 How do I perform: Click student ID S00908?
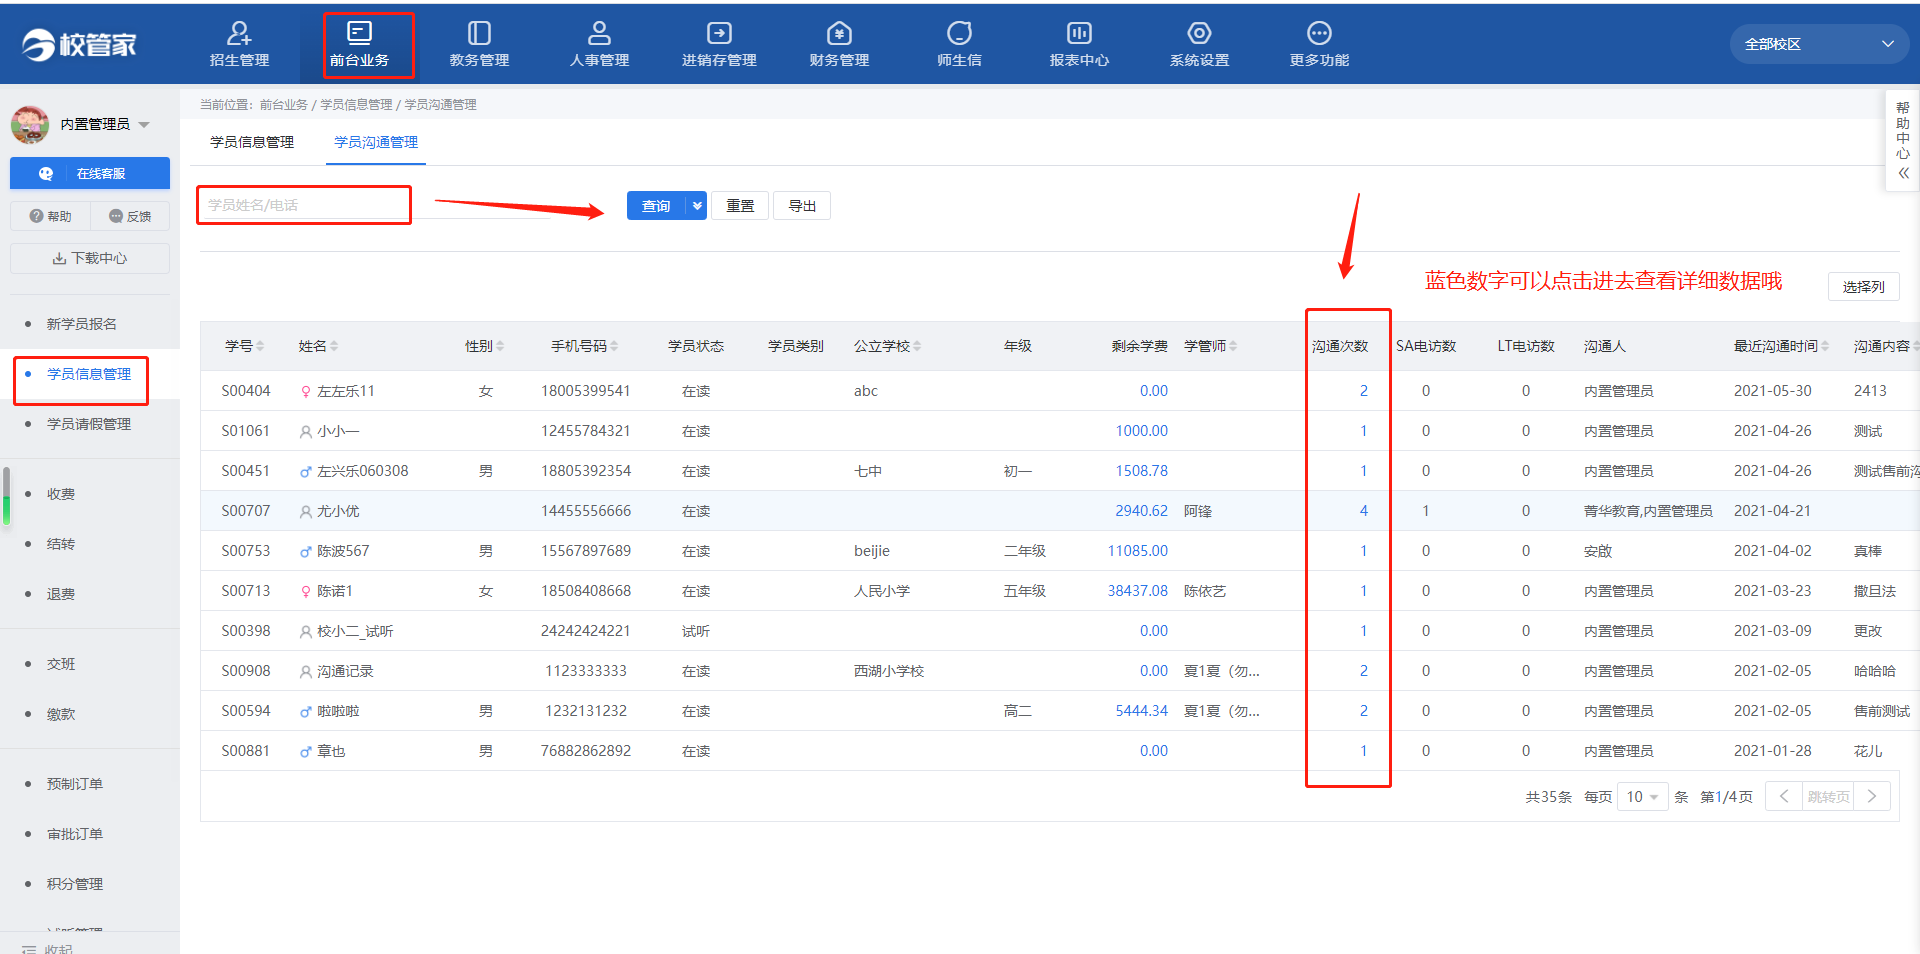coord(246,671)
